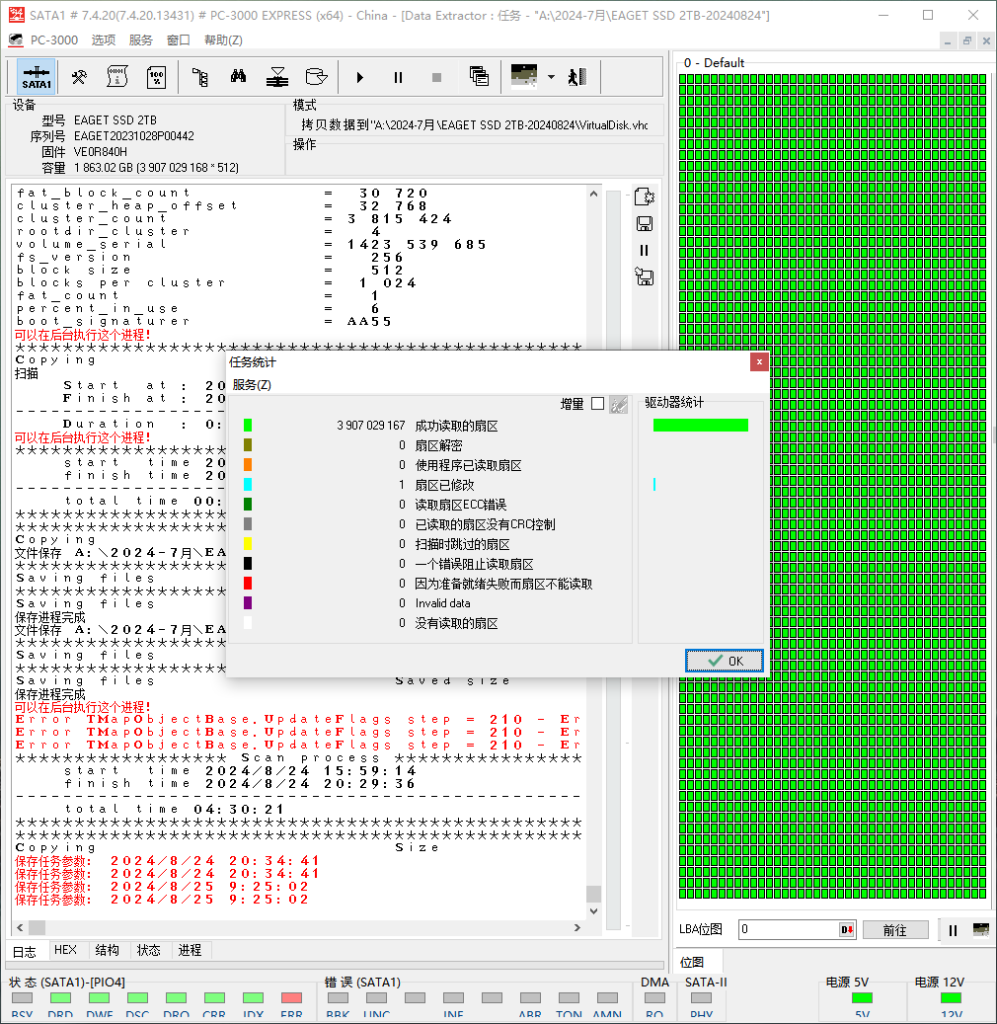This screenshot has width=997, height=1024.
Task: Click the inner MDI window close button
Action: click(x=987, y=40)
